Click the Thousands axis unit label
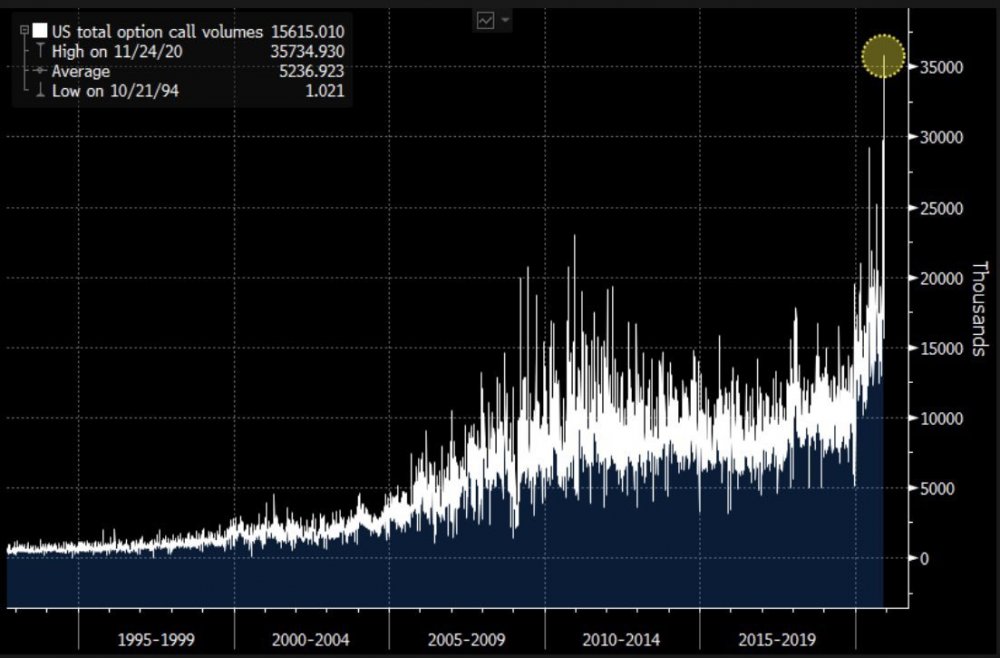The height and width of the screenshot is (658, 1000). (x=979, y=308)
